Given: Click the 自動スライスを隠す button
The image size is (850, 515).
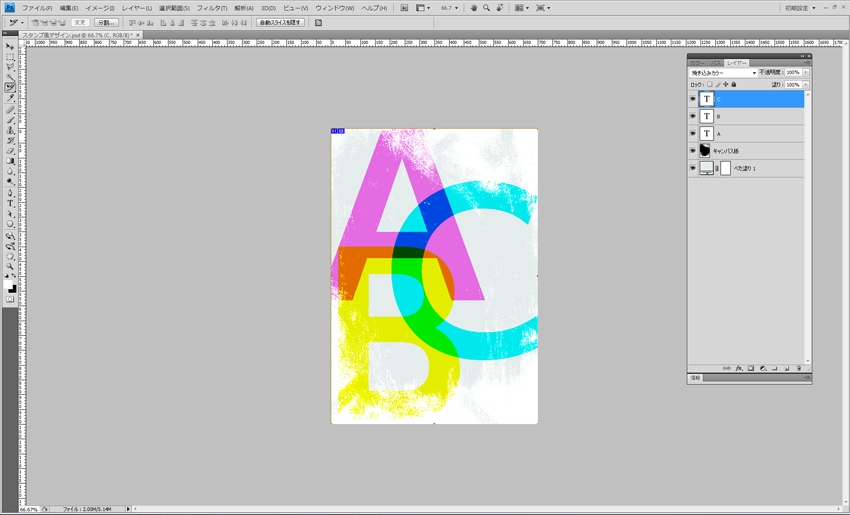Looking at the screenshot, I should click(280, 22).
